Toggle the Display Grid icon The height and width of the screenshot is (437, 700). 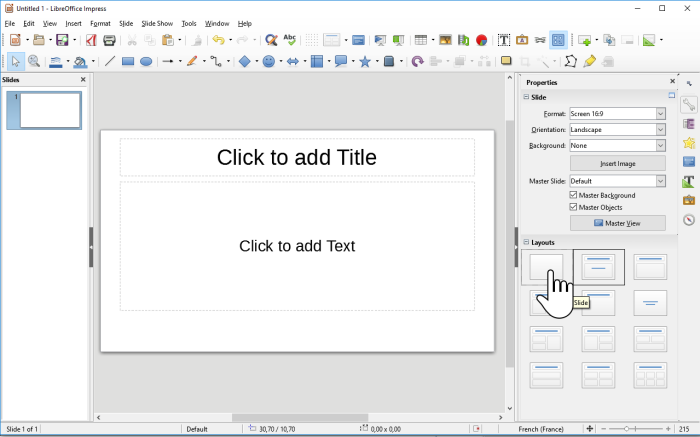(312, 40)
